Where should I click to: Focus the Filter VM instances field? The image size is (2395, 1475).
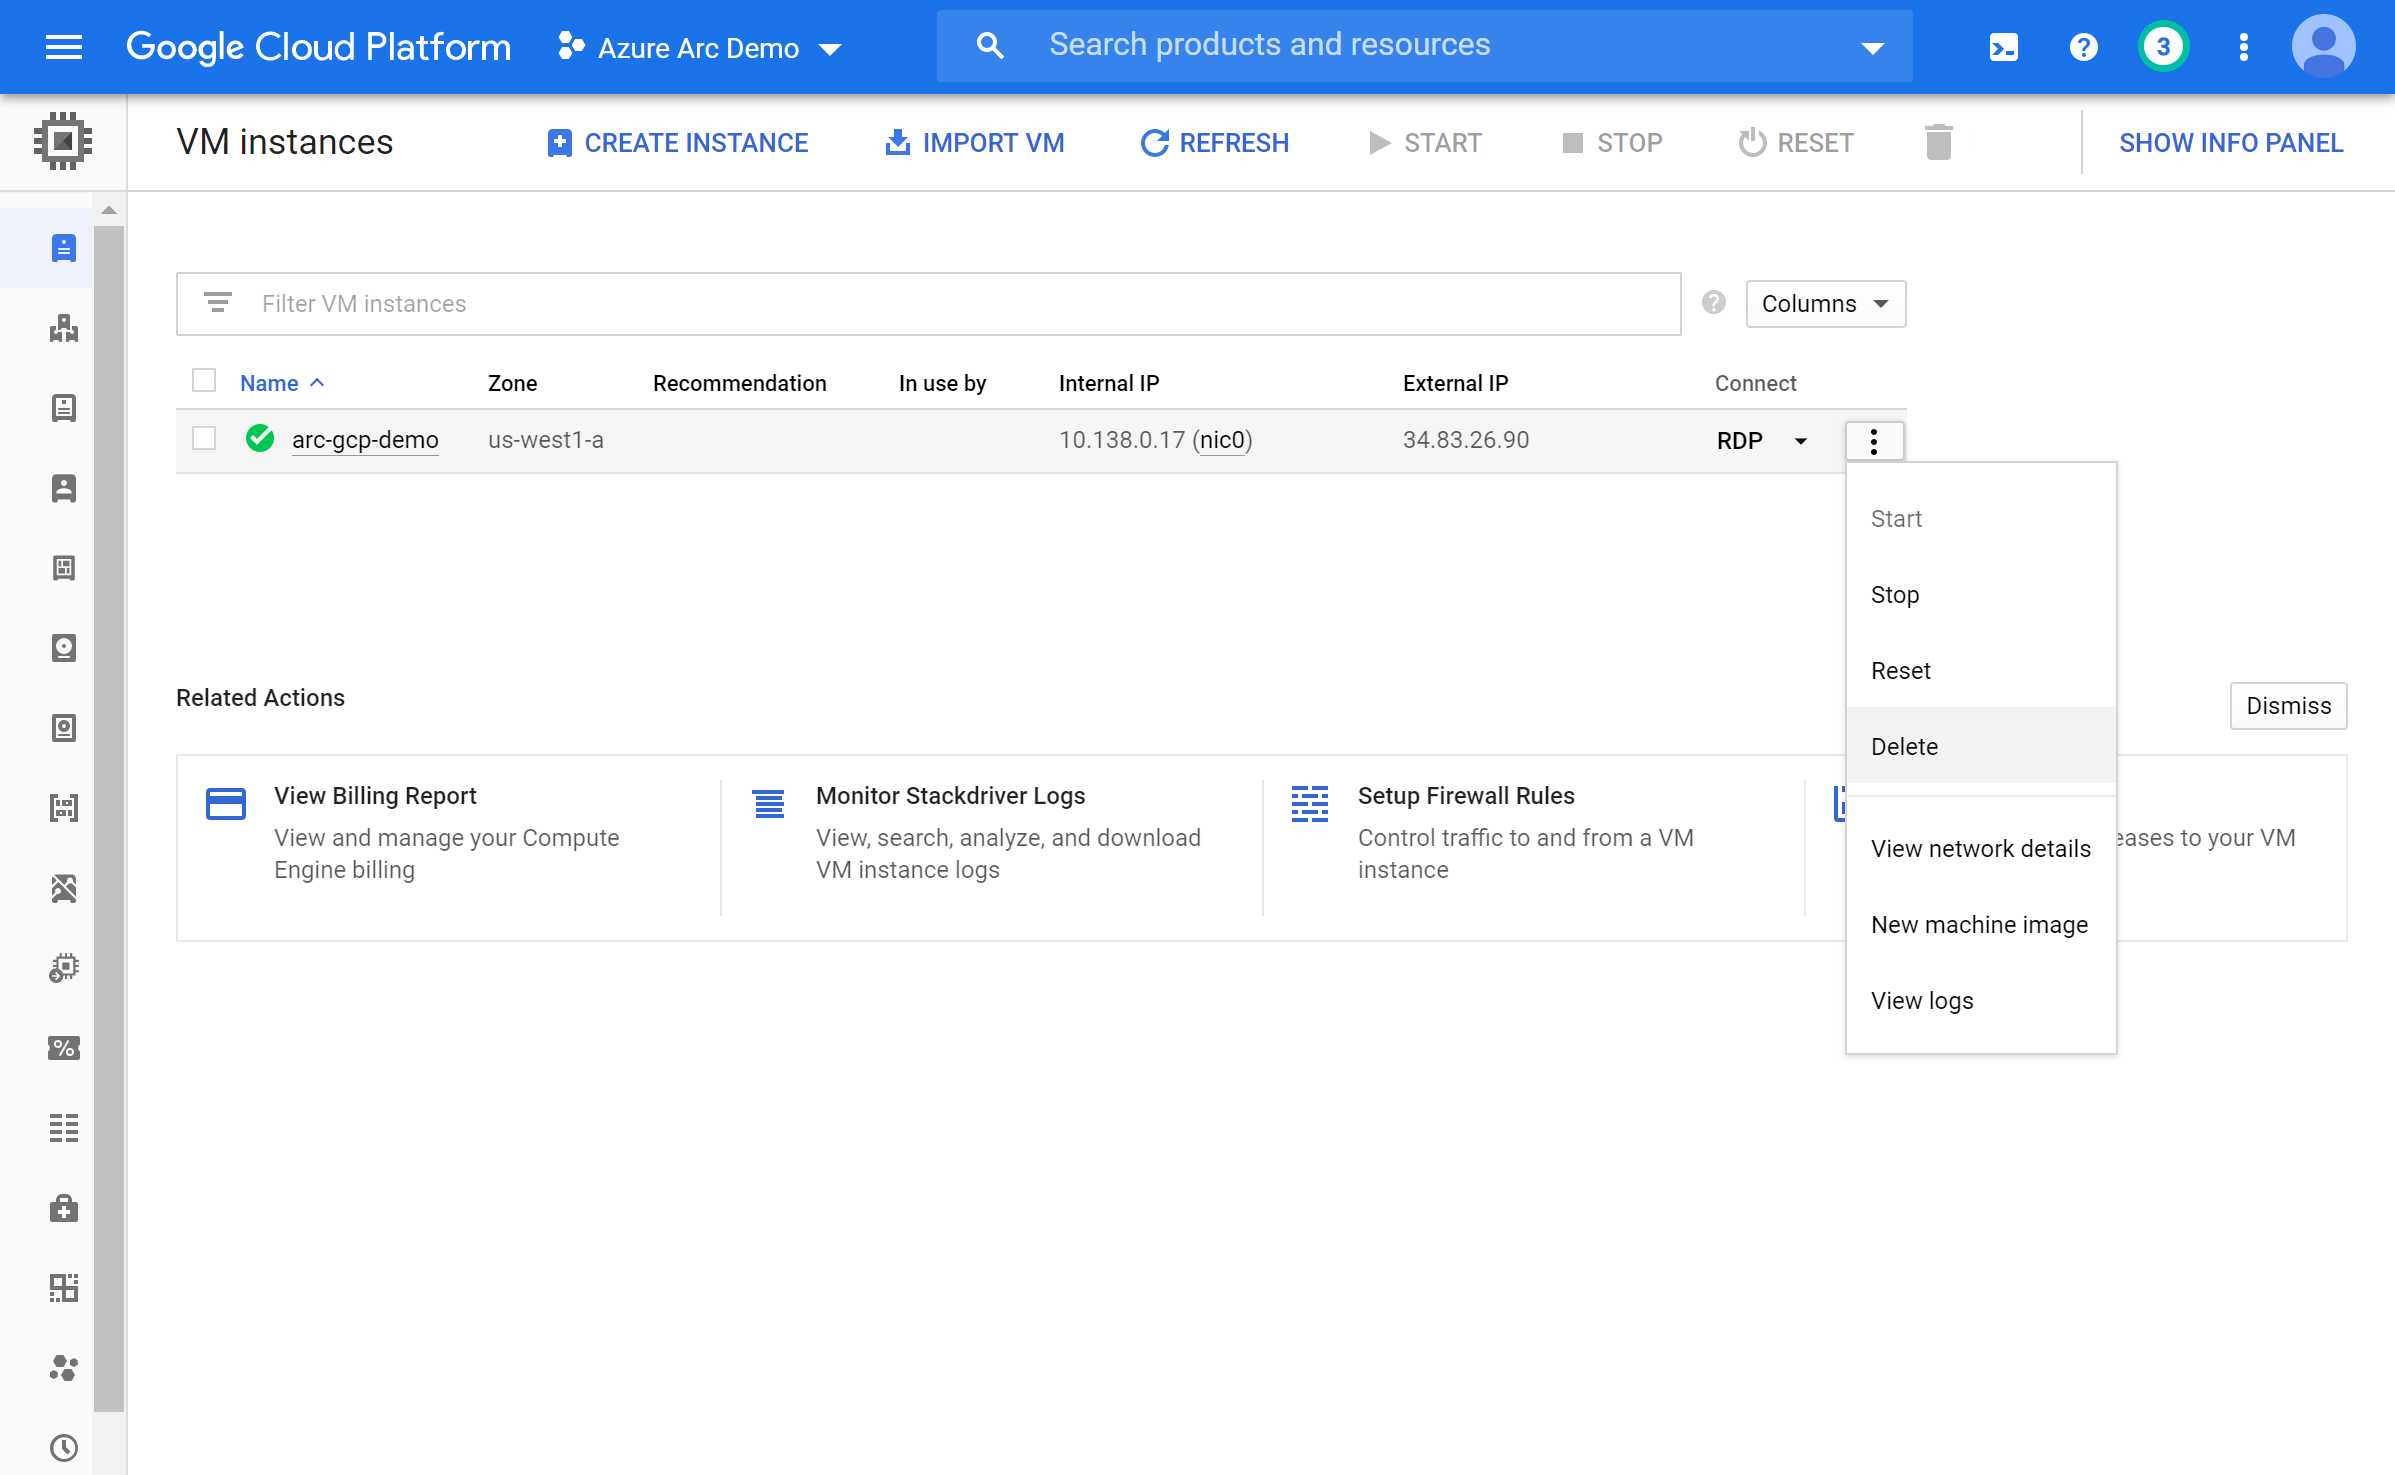[928, 304]
